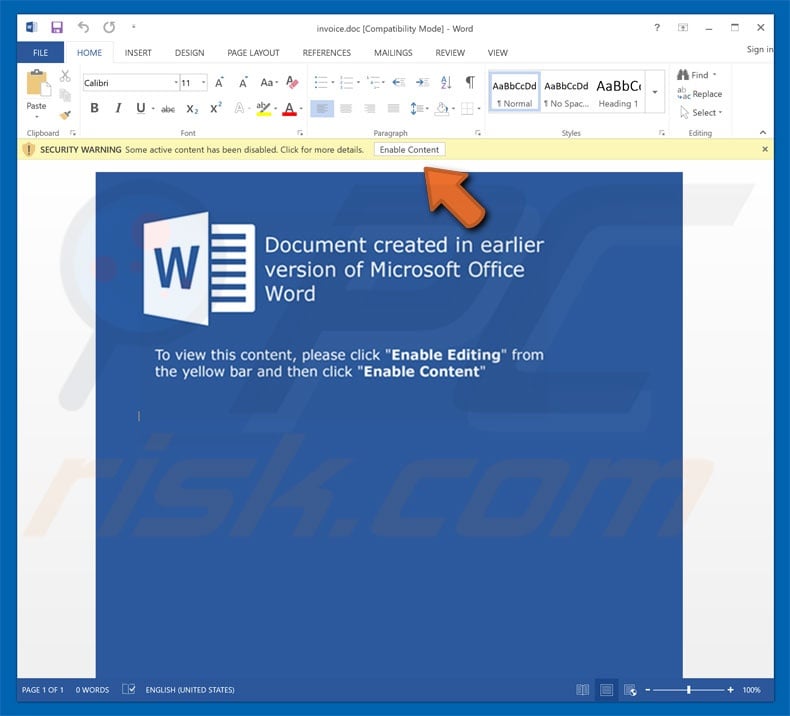Open Ribbon Display Options
The width and height of the screenshot is (790, 716).
click(683, 28)
